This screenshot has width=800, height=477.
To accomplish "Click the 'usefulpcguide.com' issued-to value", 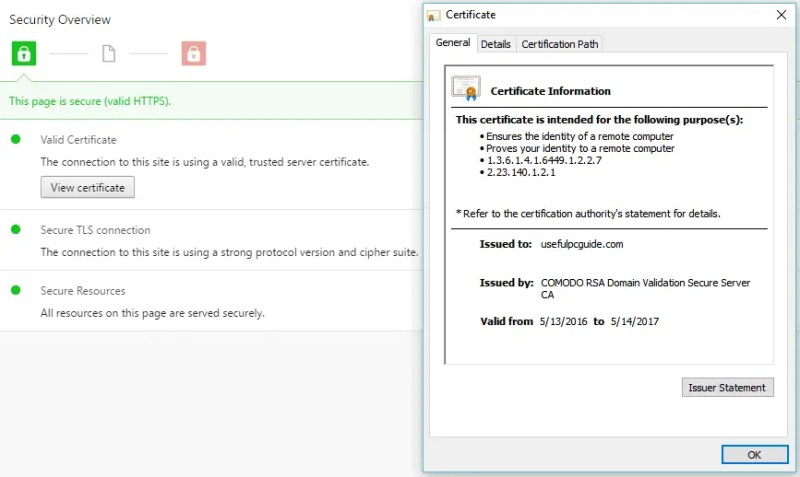I will pyautogui.click(x=582, y=244).
